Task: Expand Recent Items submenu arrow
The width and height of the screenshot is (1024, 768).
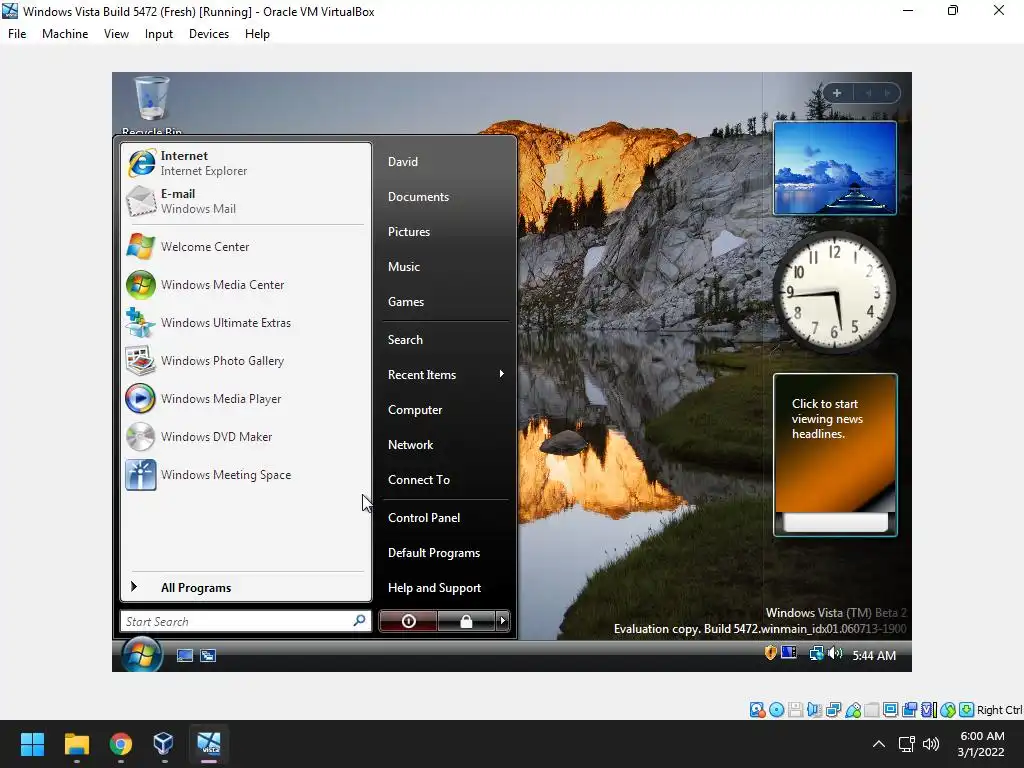Action: (502, 374)
